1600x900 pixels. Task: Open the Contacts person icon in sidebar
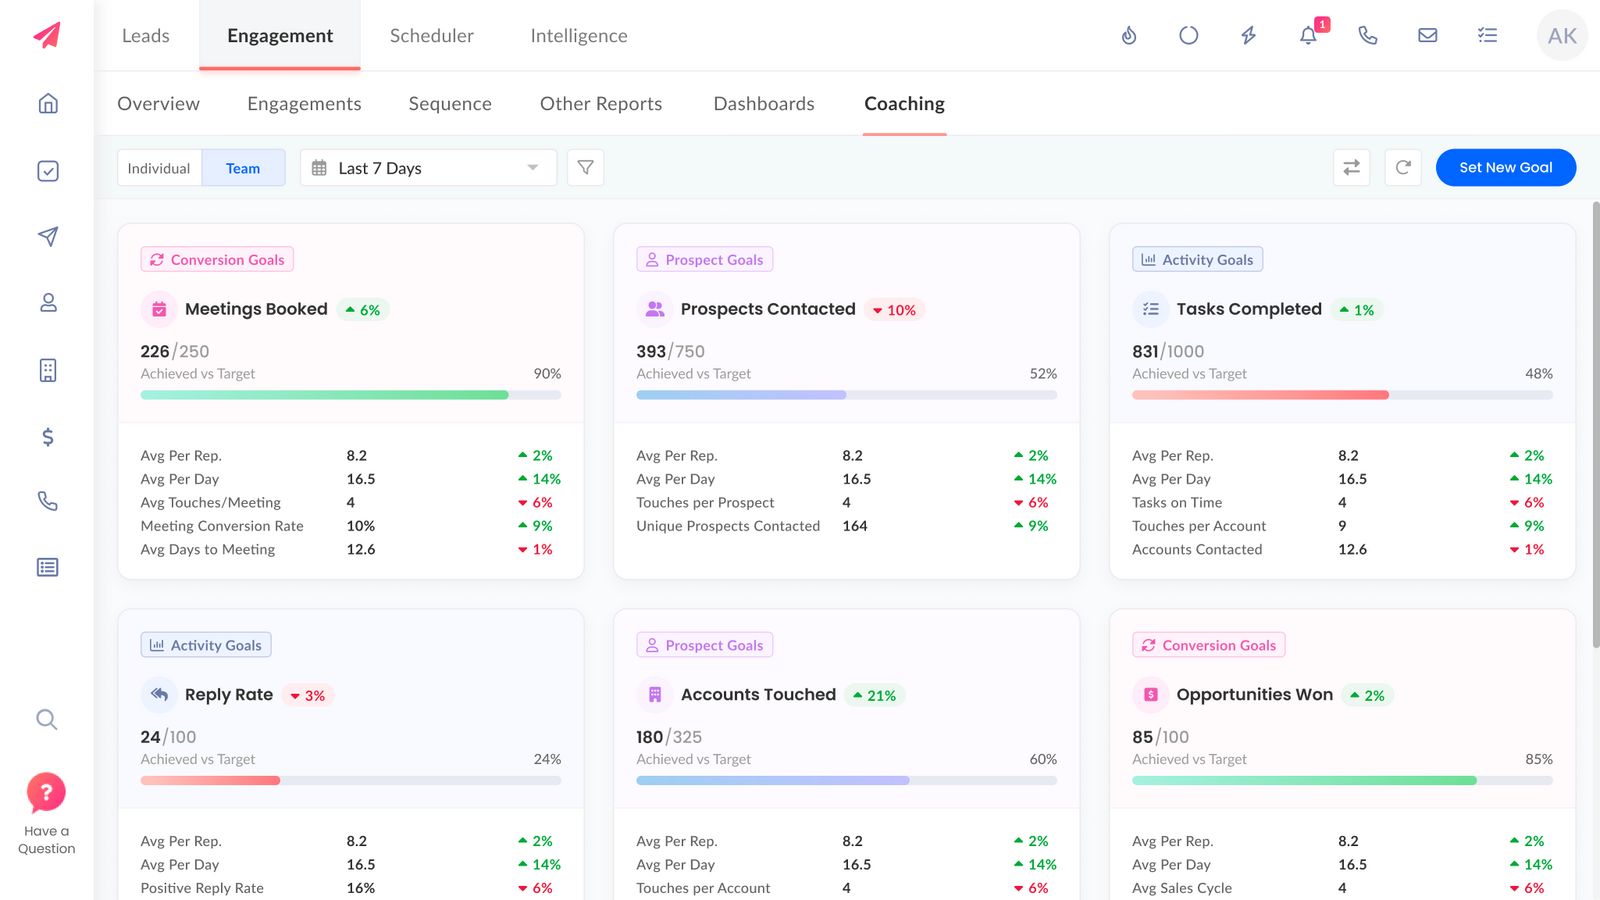pyautogui.click(x=47, y=302)
